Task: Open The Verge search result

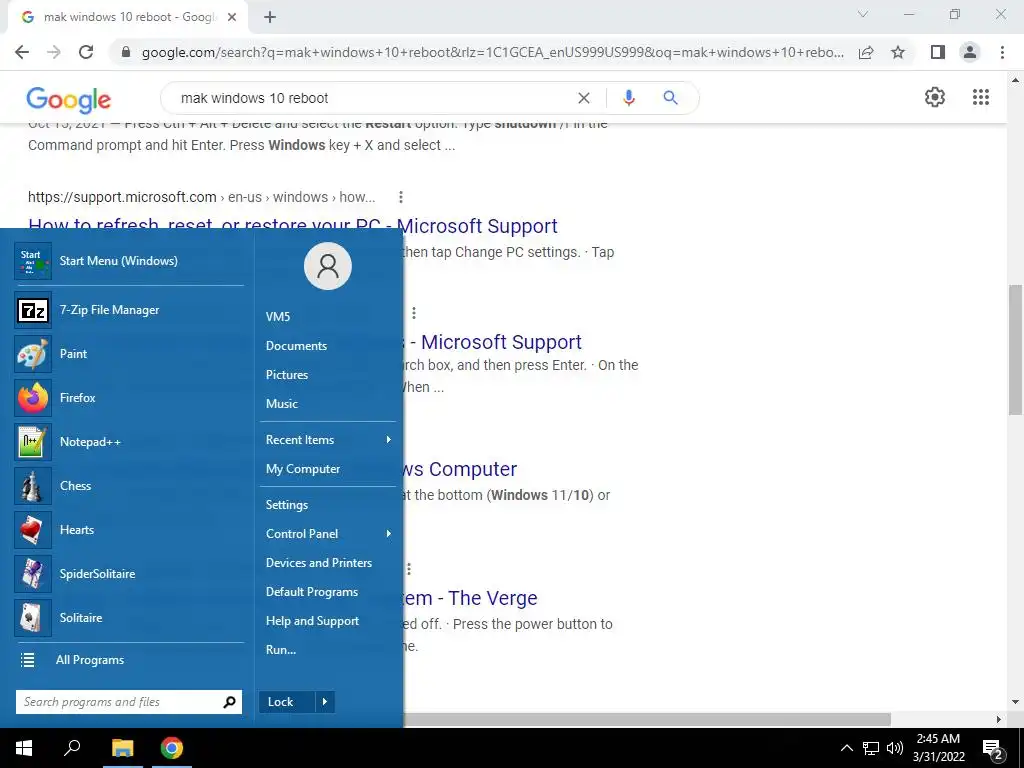Action: pos(470,598)
